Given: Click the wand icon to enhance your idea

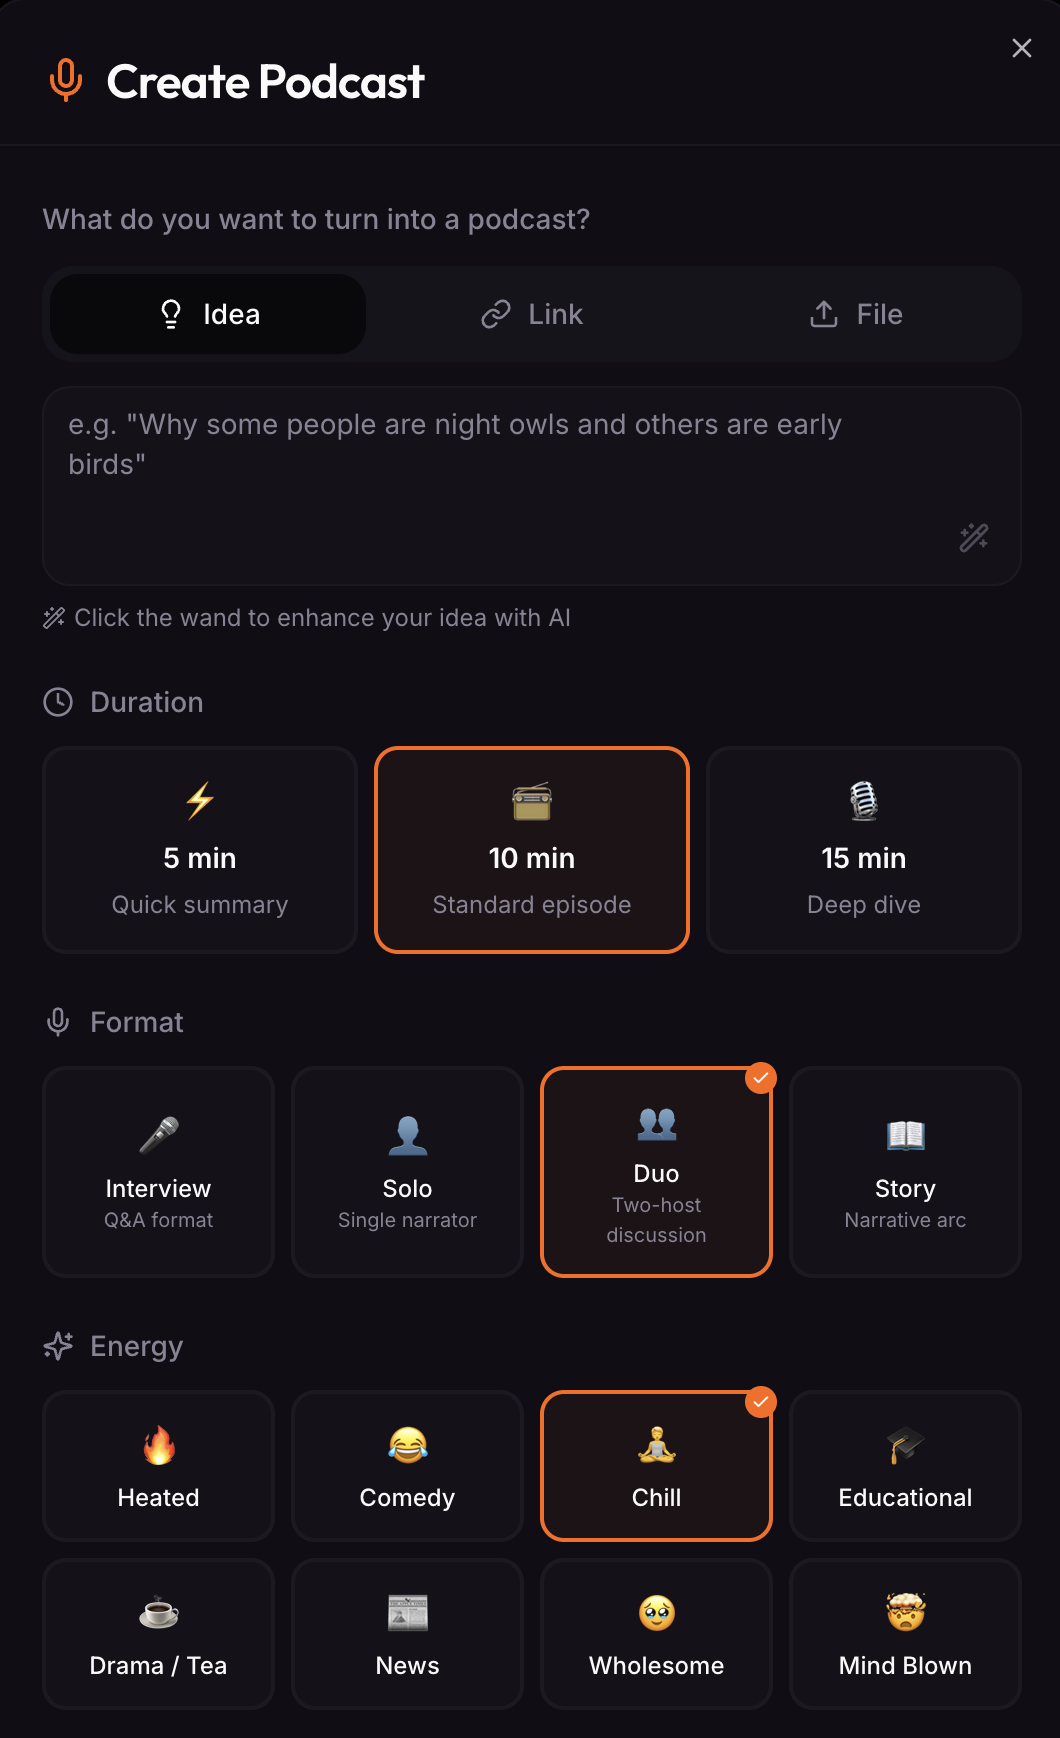Looking at the screenshot, I should point(973,538).
